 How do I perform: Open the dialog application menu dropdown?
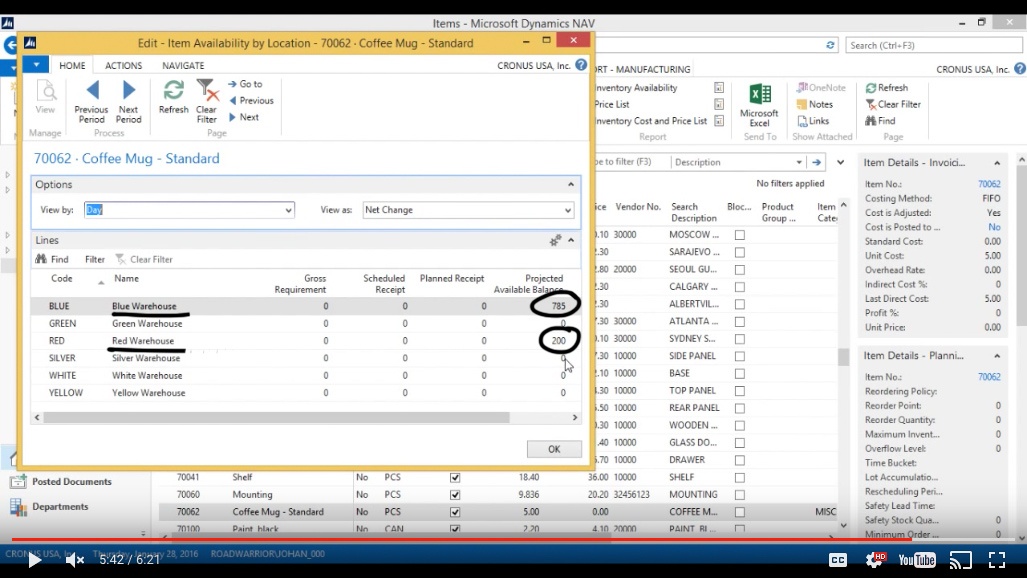(x=36, y=65)
